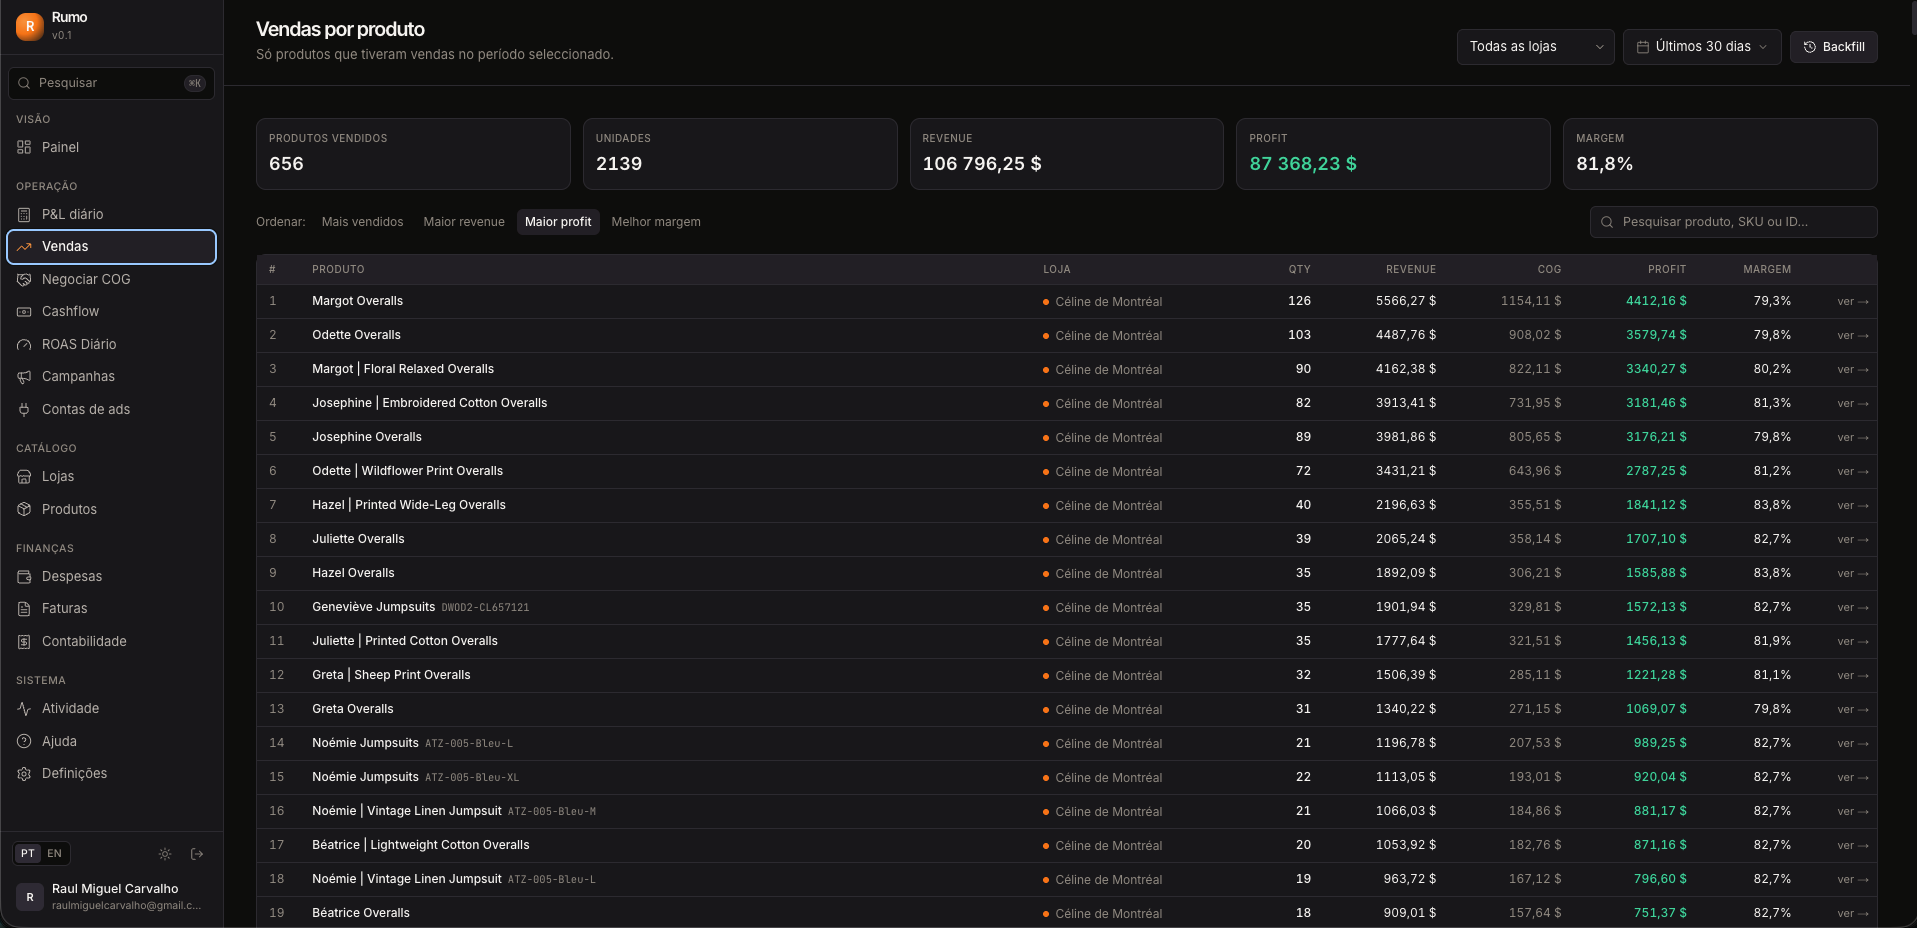Click the QTY column header
Viewport: 1917px width, 928px height.
pos(1299,270)
